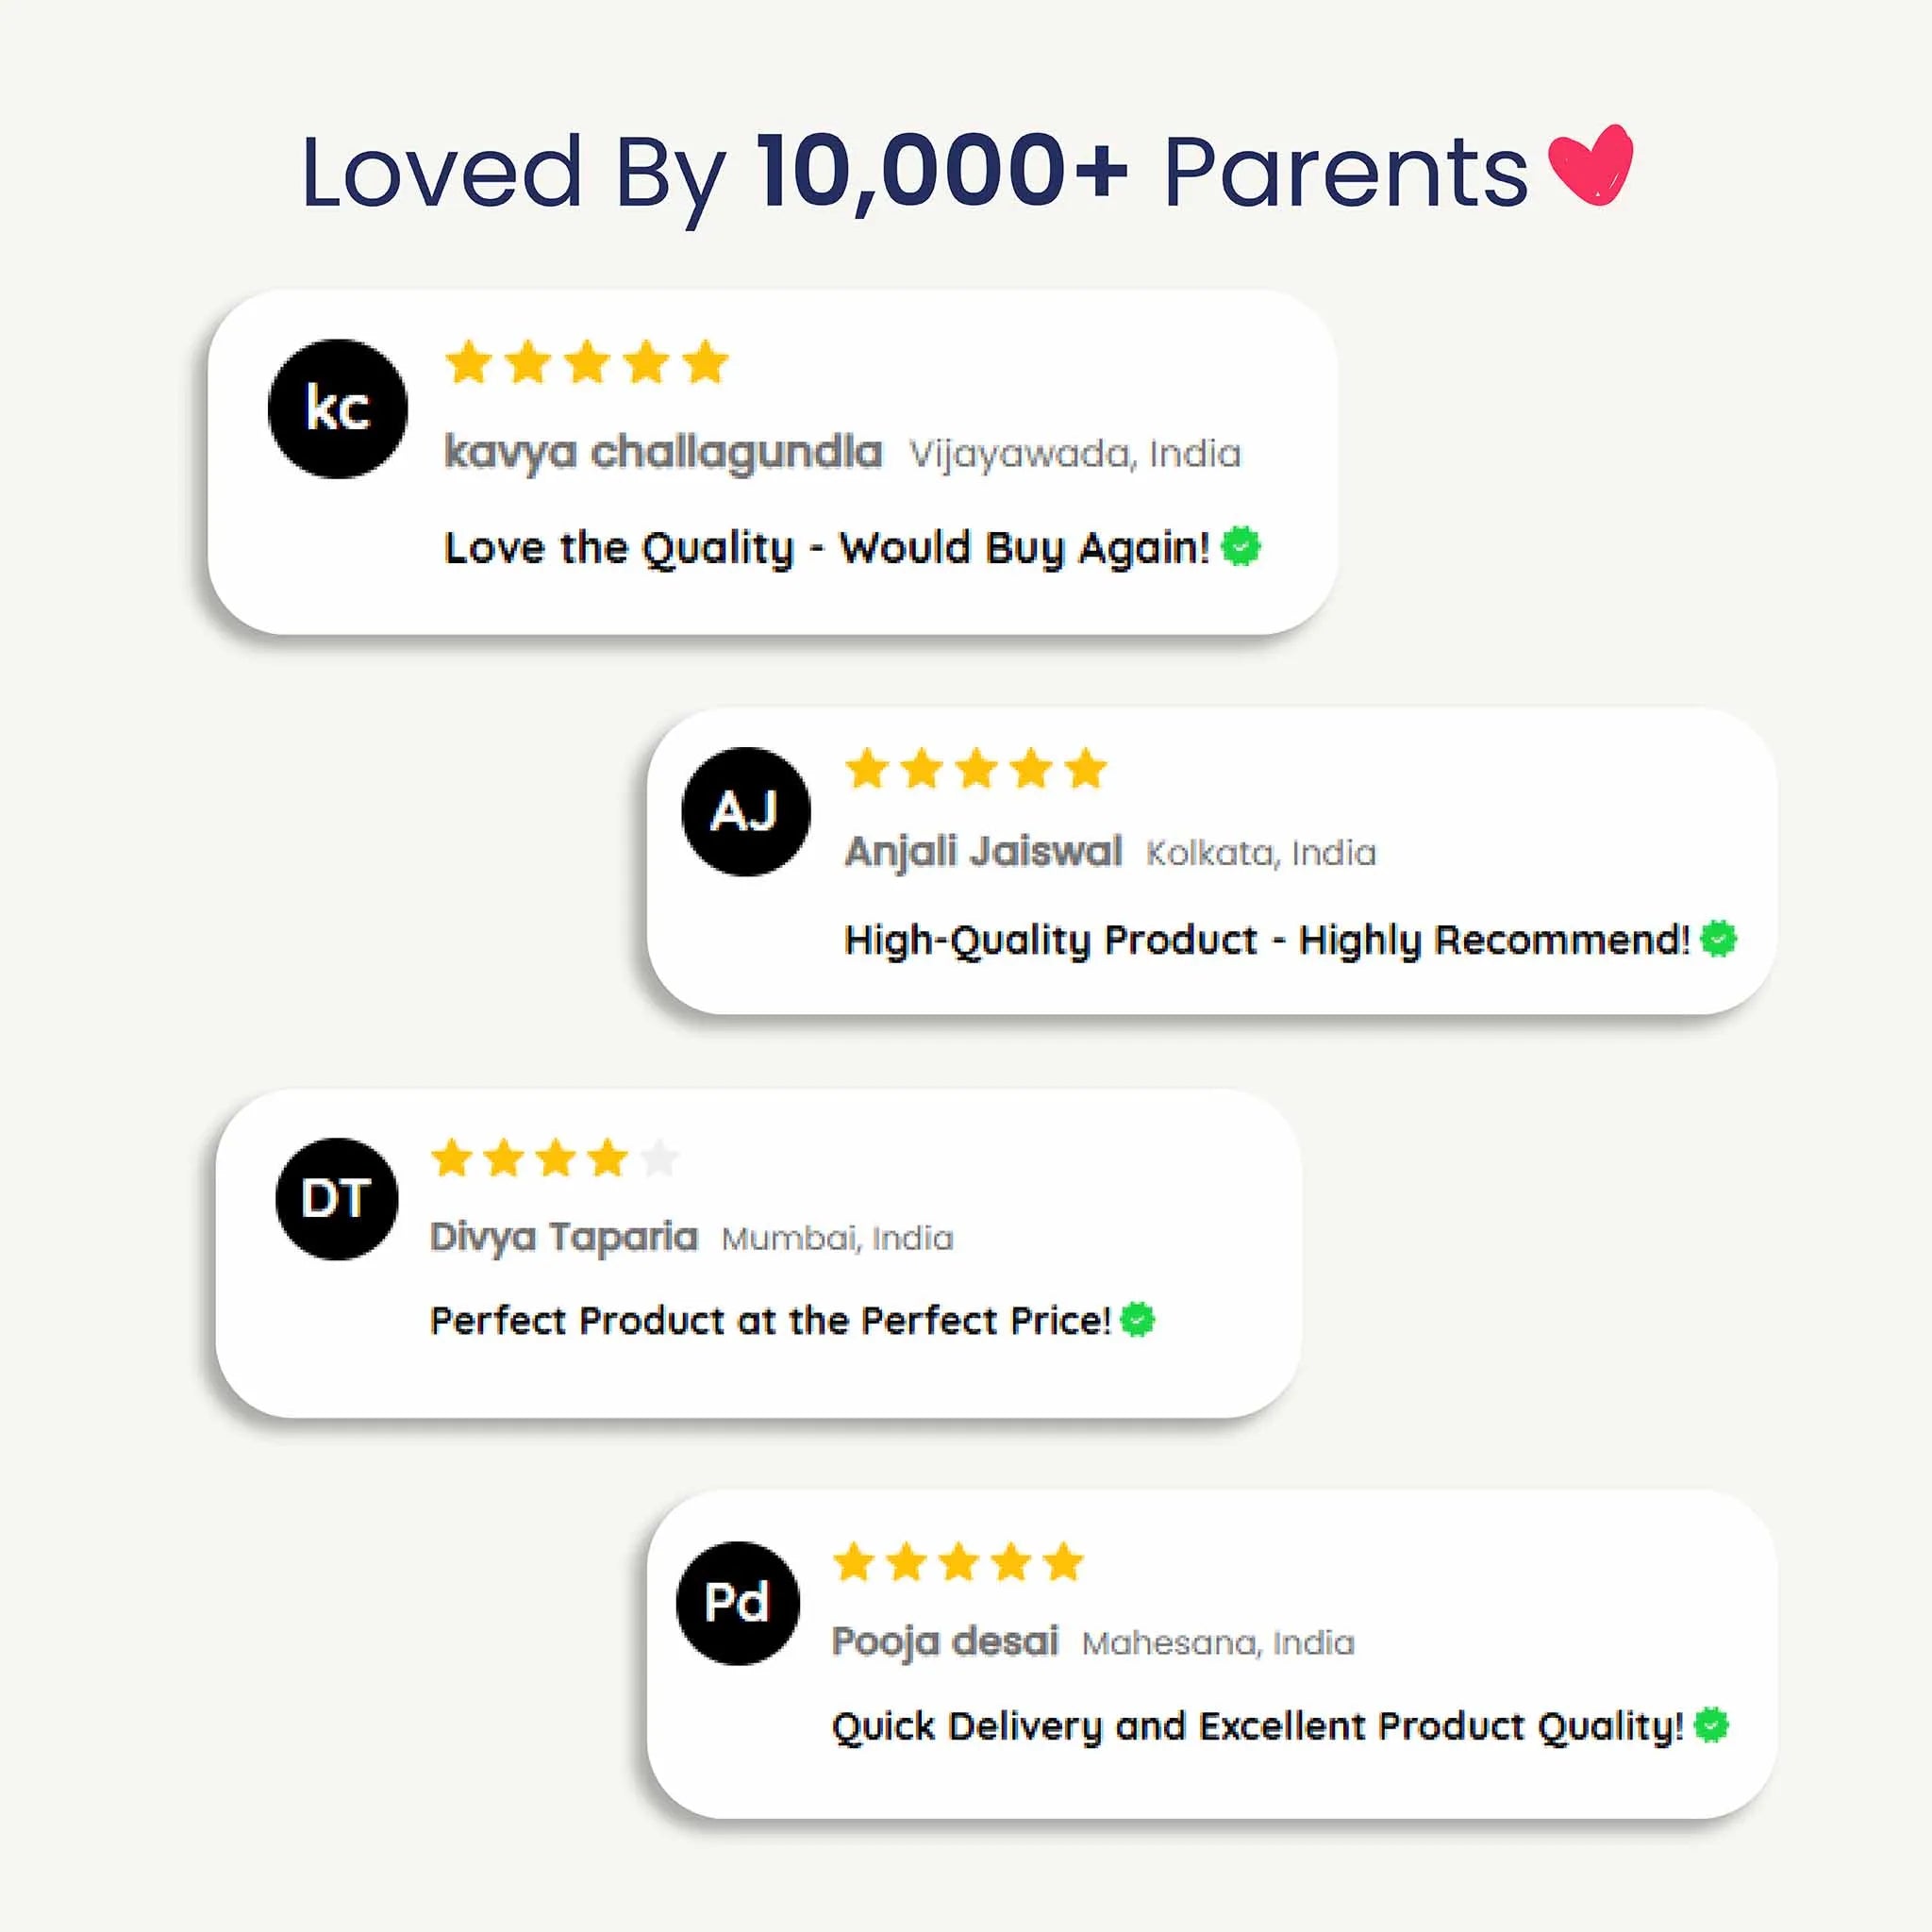Open reviewer name Anjali Jaiswal
Viewport: 1932px width, 1932px height.
[x=983, y=852]
